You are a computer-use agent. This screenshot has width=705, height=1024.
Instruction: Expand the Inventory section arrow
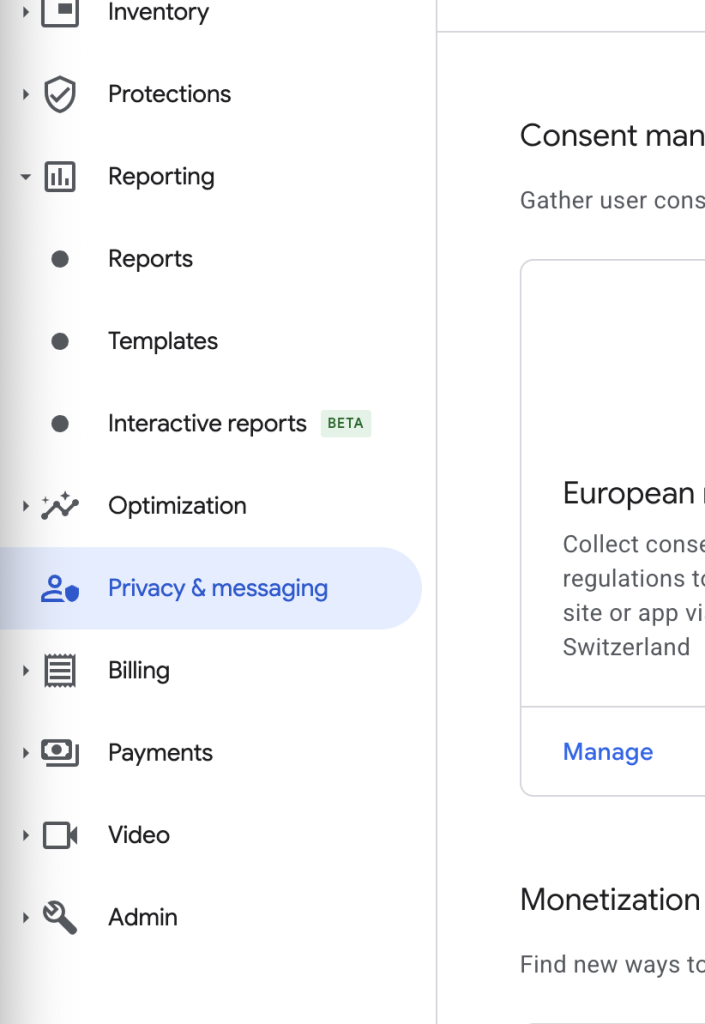coord(25,12)
